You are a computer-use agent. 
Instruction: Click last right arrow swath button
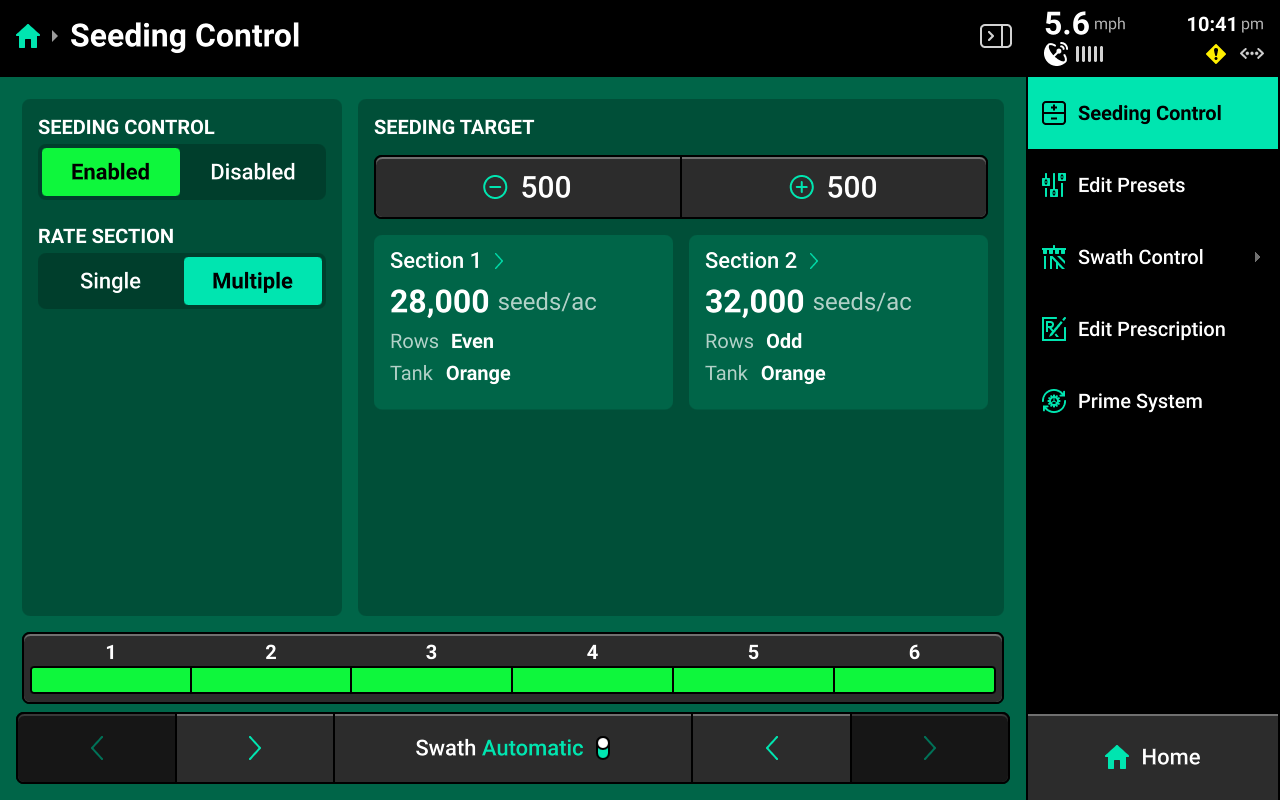coord(930,748)
